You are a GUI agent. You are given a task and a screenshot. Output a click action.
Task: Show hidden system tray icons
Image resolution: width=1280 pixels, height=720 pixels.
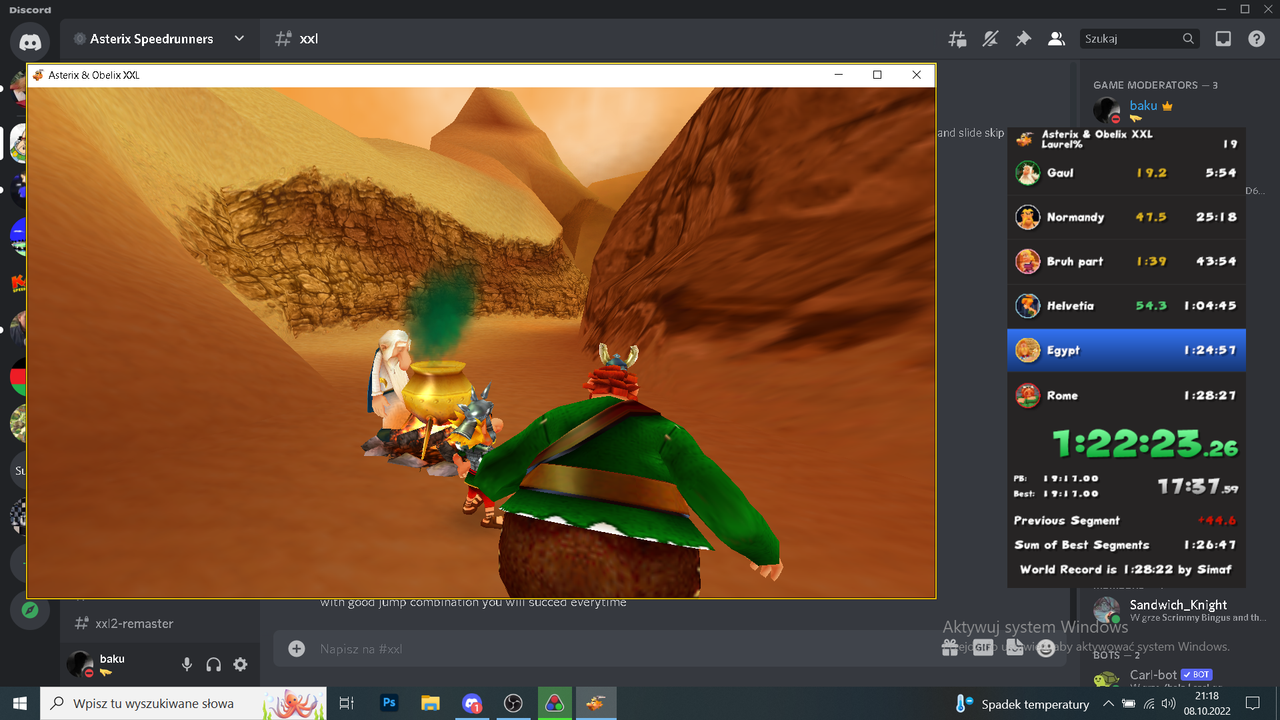1107,704
